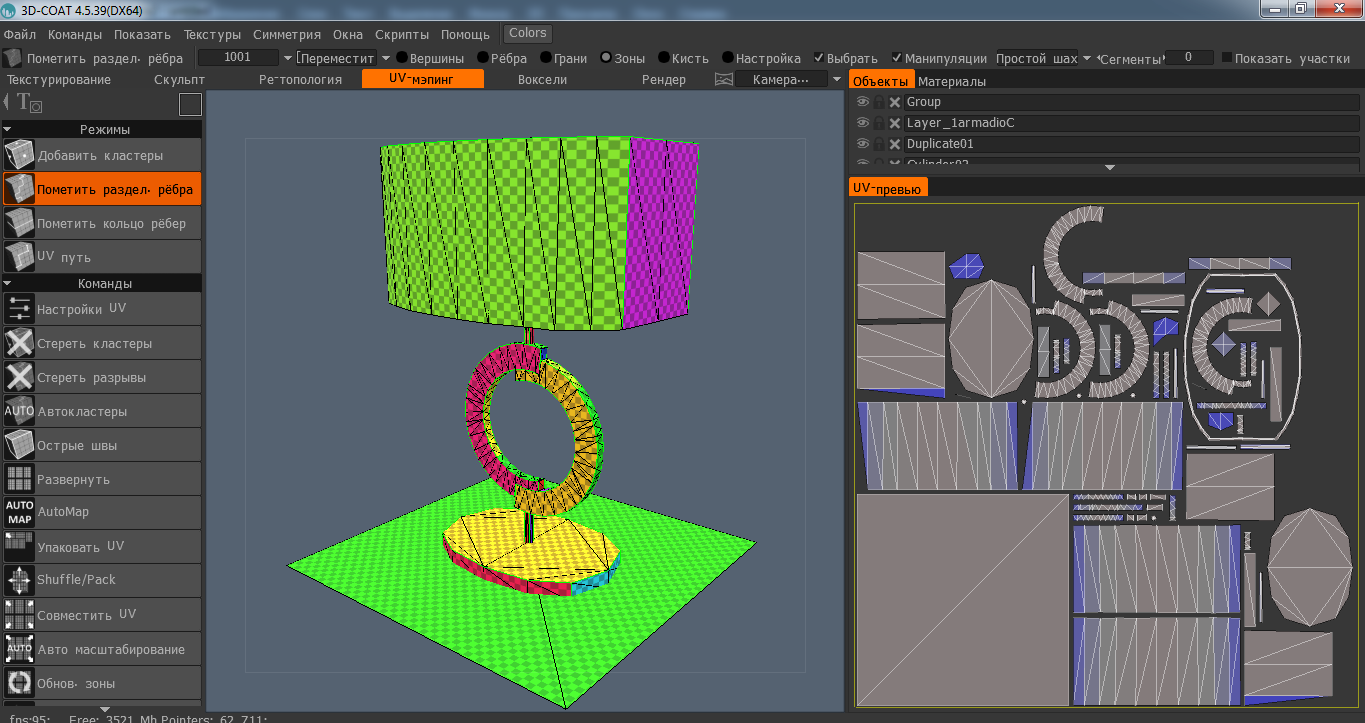Run the AutoMap command icon
1365x723 pixels.
pos(19,513)
